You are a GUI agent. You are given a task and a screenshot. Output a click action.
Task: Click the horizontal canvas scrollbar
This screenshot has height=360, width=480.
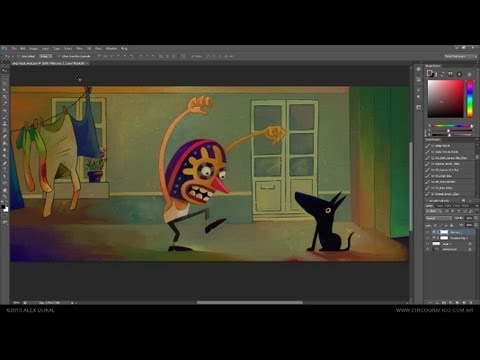(x=250, y=303)
